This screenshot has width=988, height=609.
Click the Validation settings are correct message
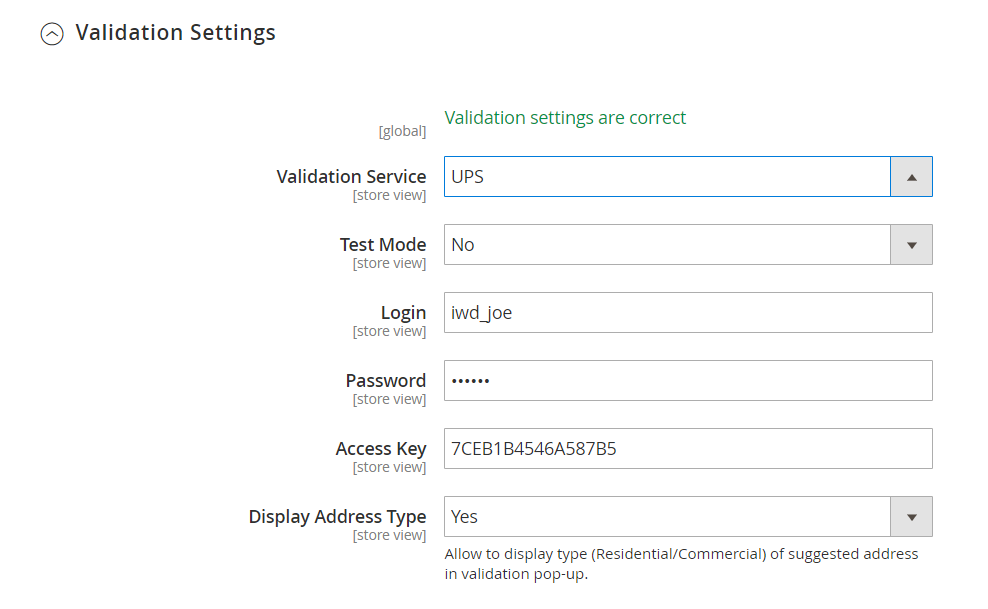(x=565, y=118)
